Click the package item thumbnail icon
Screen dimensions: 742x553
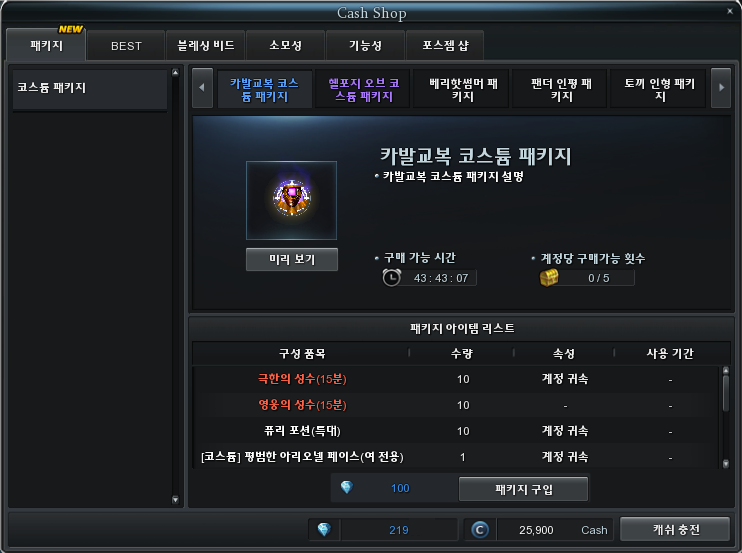(x=292, y=200)
